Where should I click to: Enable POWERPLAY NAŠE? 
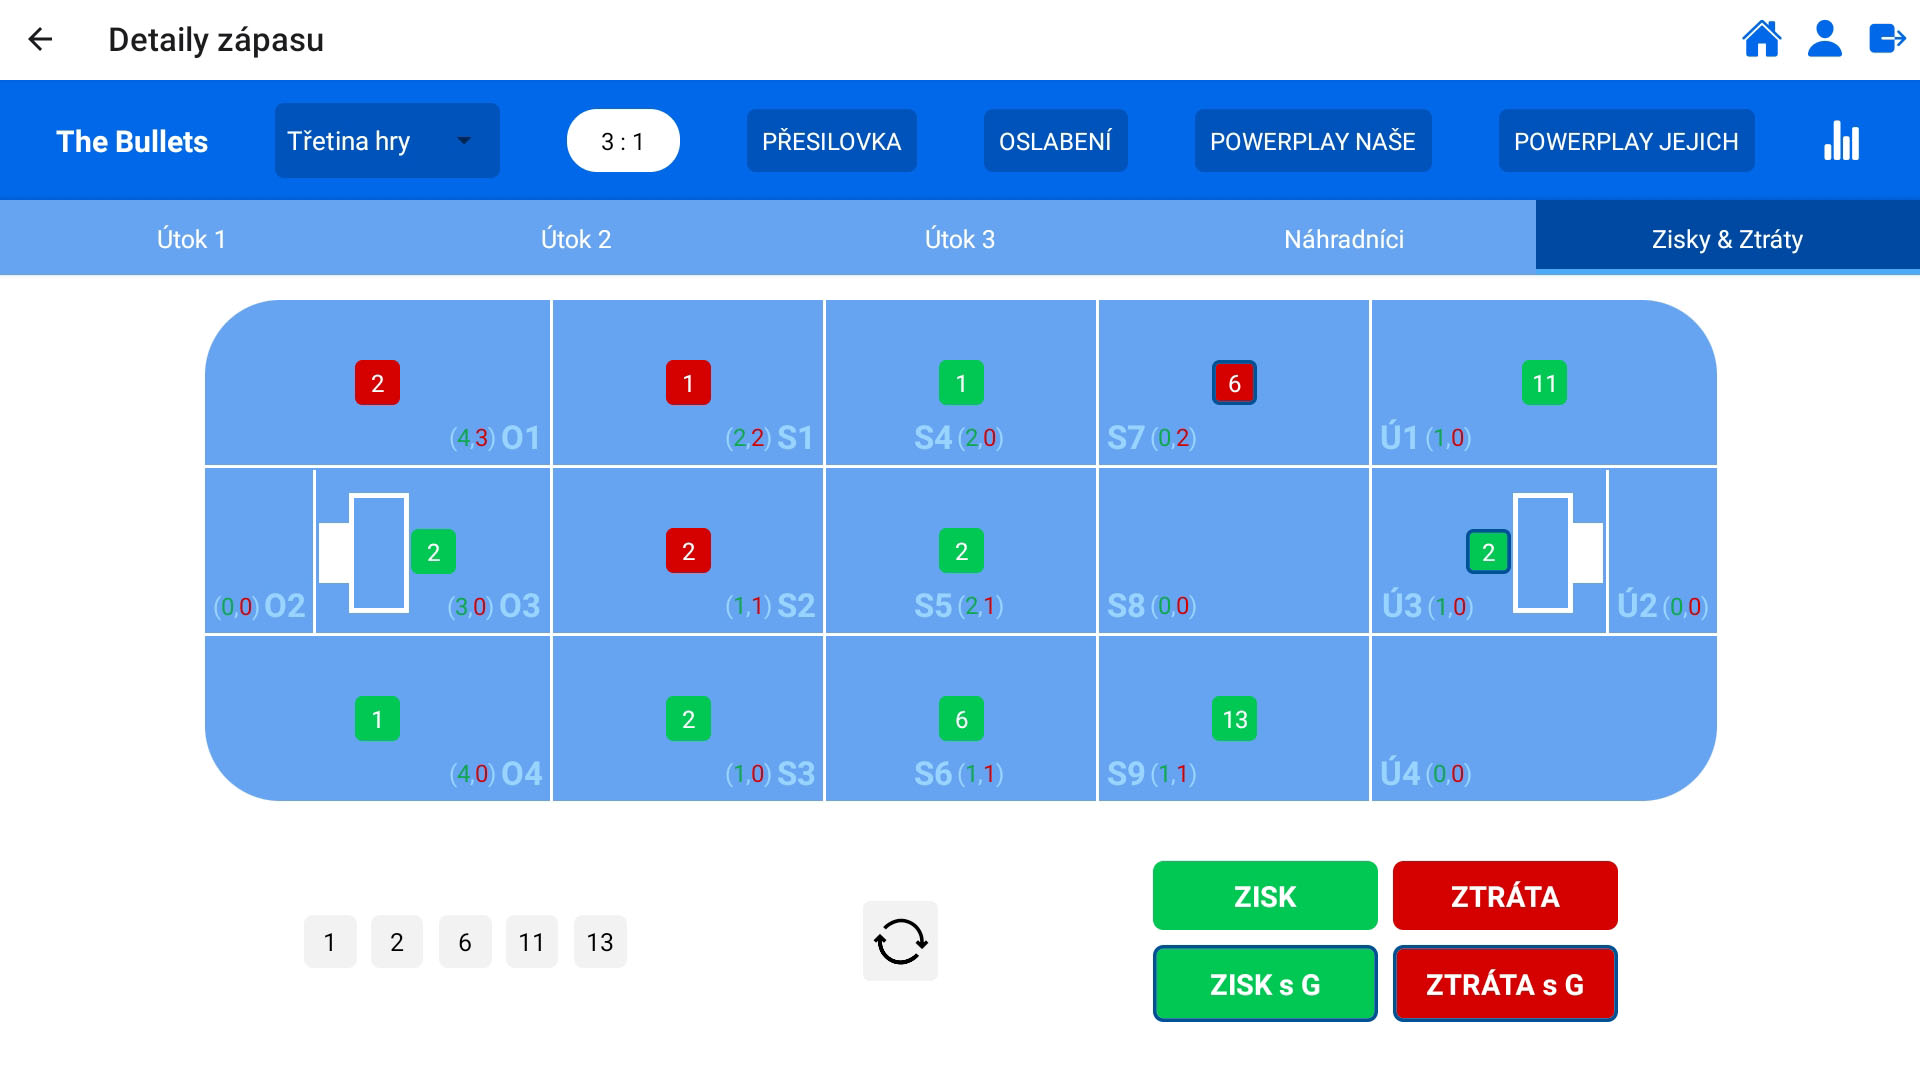tap(1312, 141)
